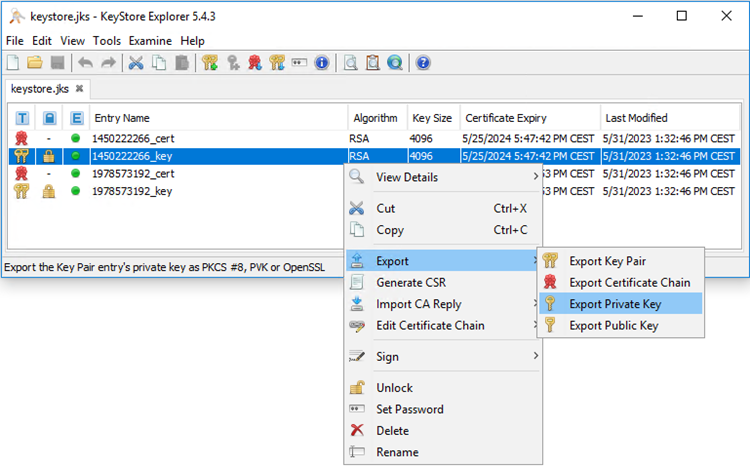Click Generate Key Pair toolbar icon
The image size is (750, 467).
pyautogui.click(x=210, y=63)
